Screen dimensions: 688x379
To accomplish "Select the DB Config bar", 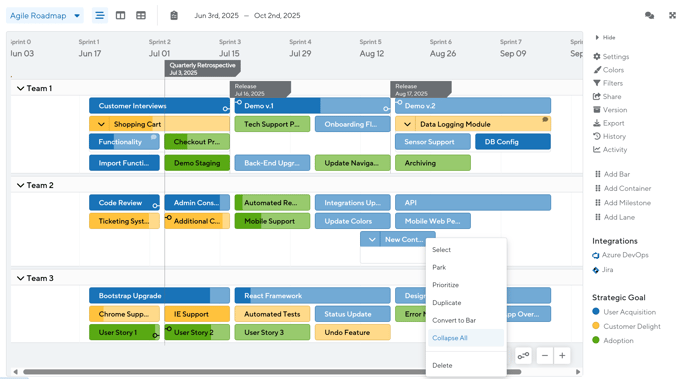I will (513, 142).
